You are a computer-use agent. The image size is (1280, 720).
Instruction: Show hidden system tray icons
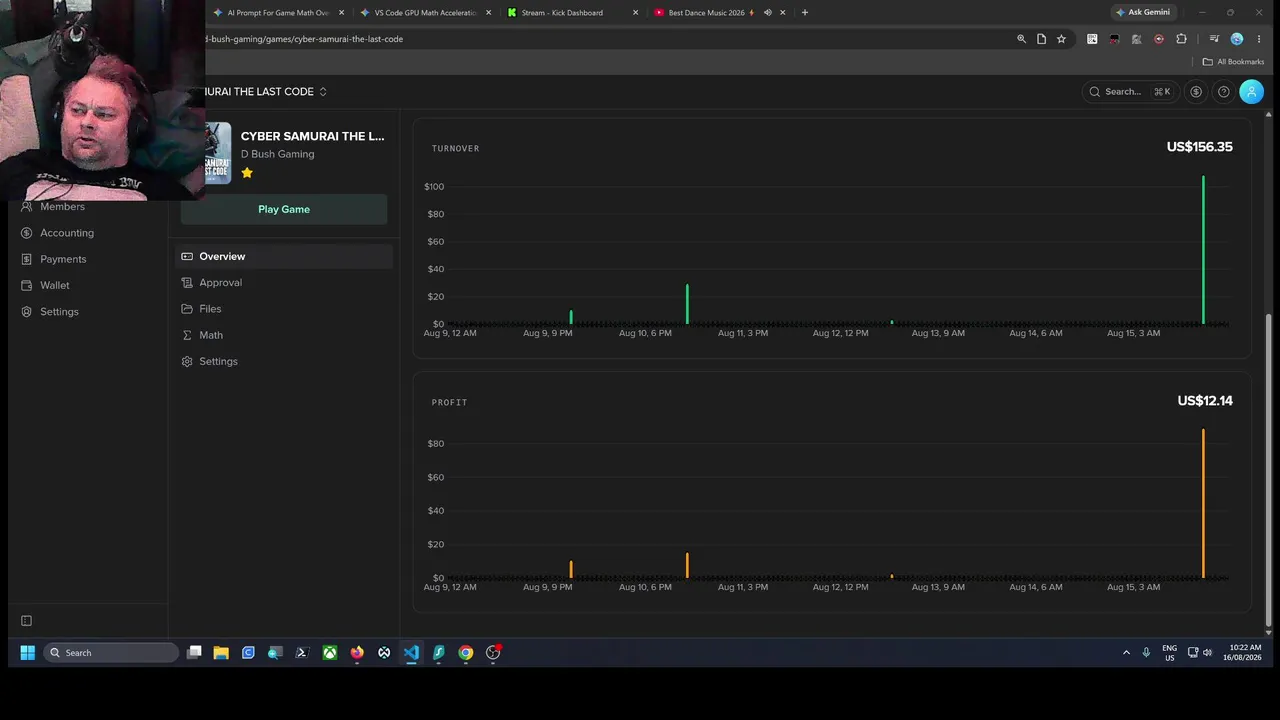1126,653
